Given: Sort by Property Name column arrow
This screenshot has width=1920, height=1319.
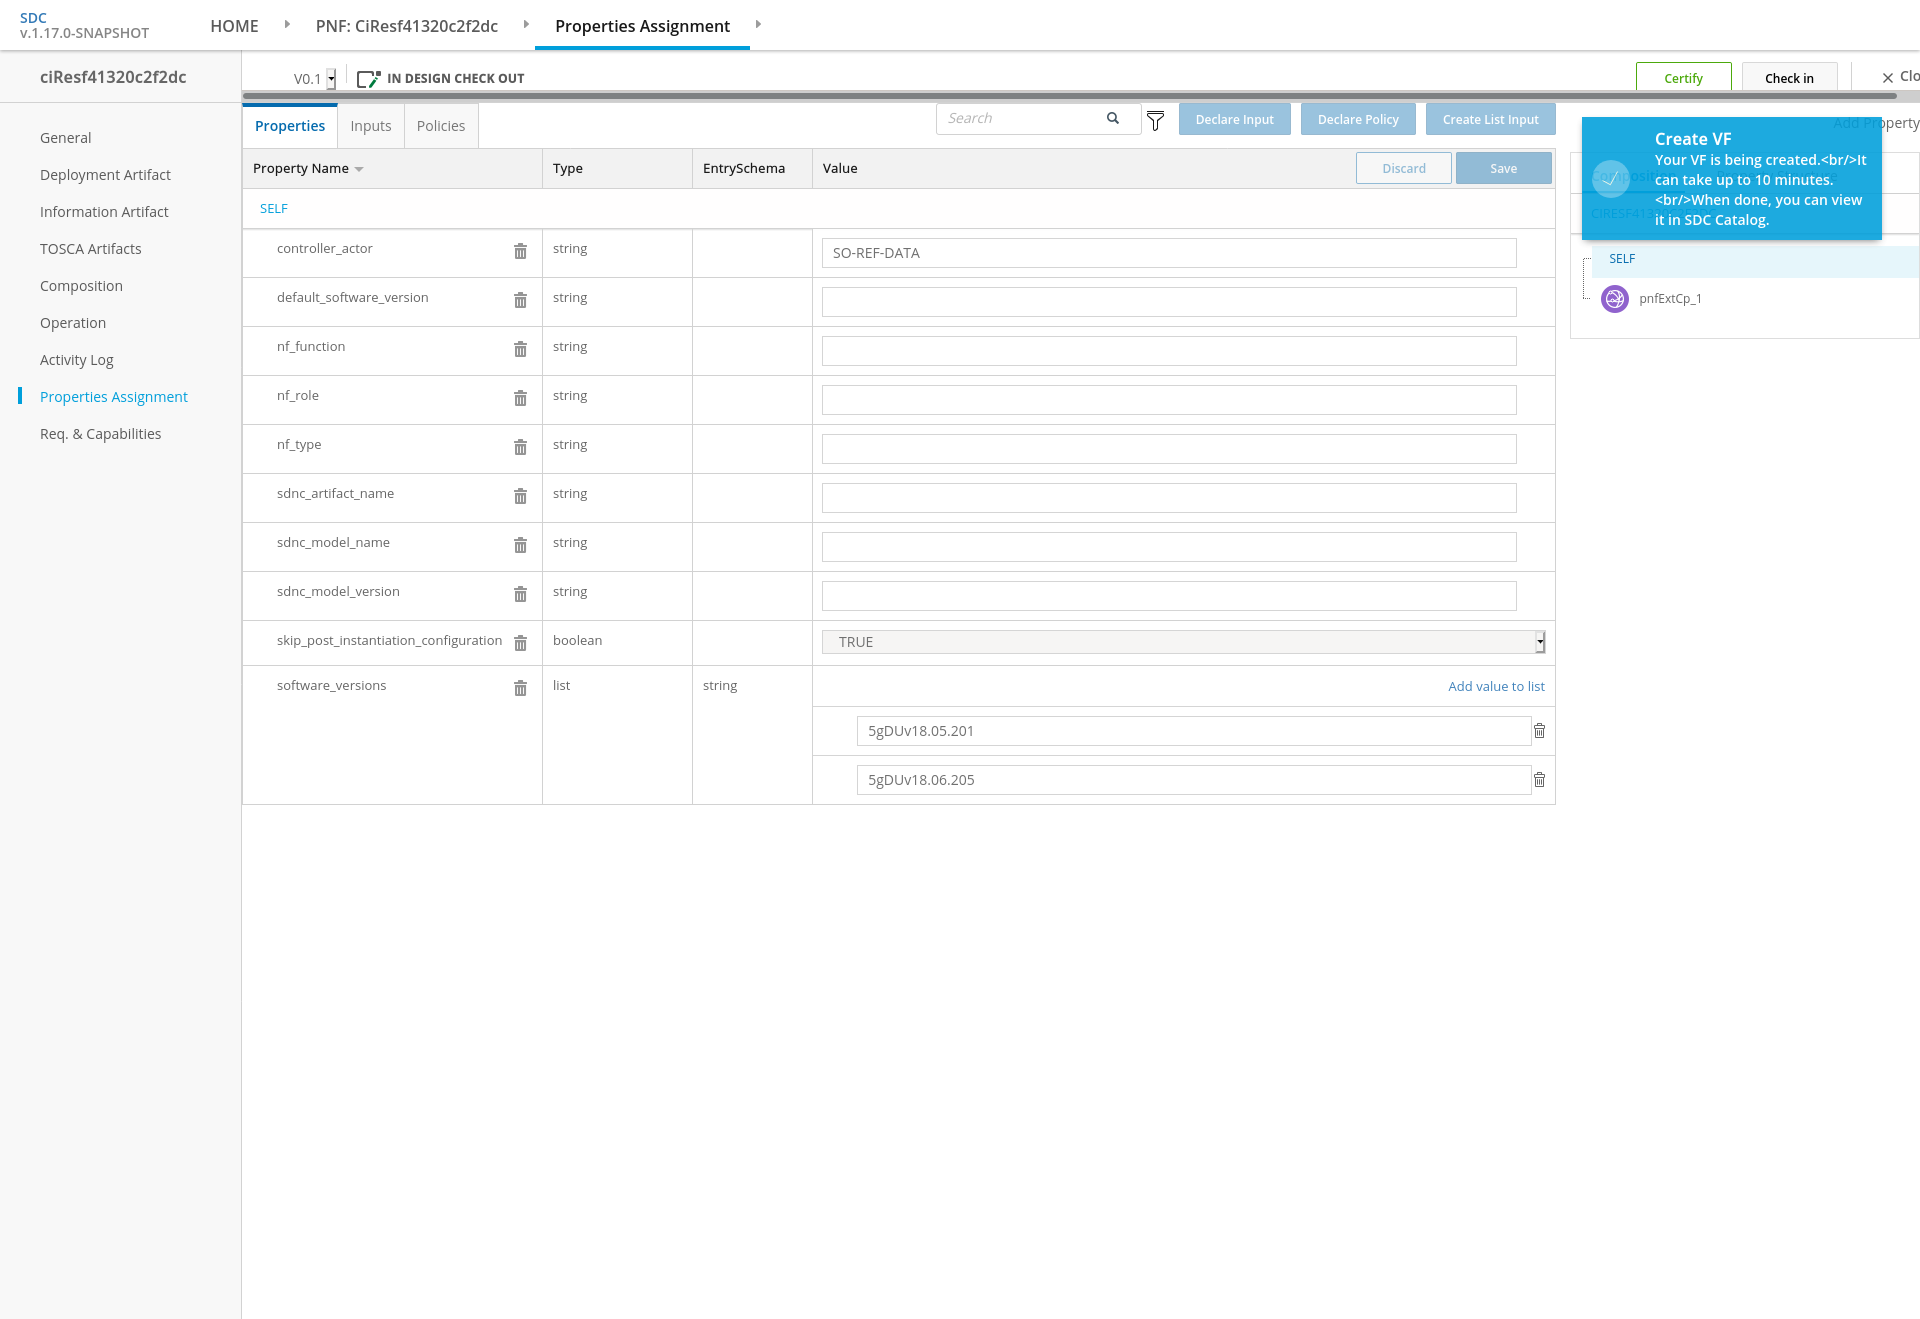Looking at the screenshot, I should tap(359, 169).
